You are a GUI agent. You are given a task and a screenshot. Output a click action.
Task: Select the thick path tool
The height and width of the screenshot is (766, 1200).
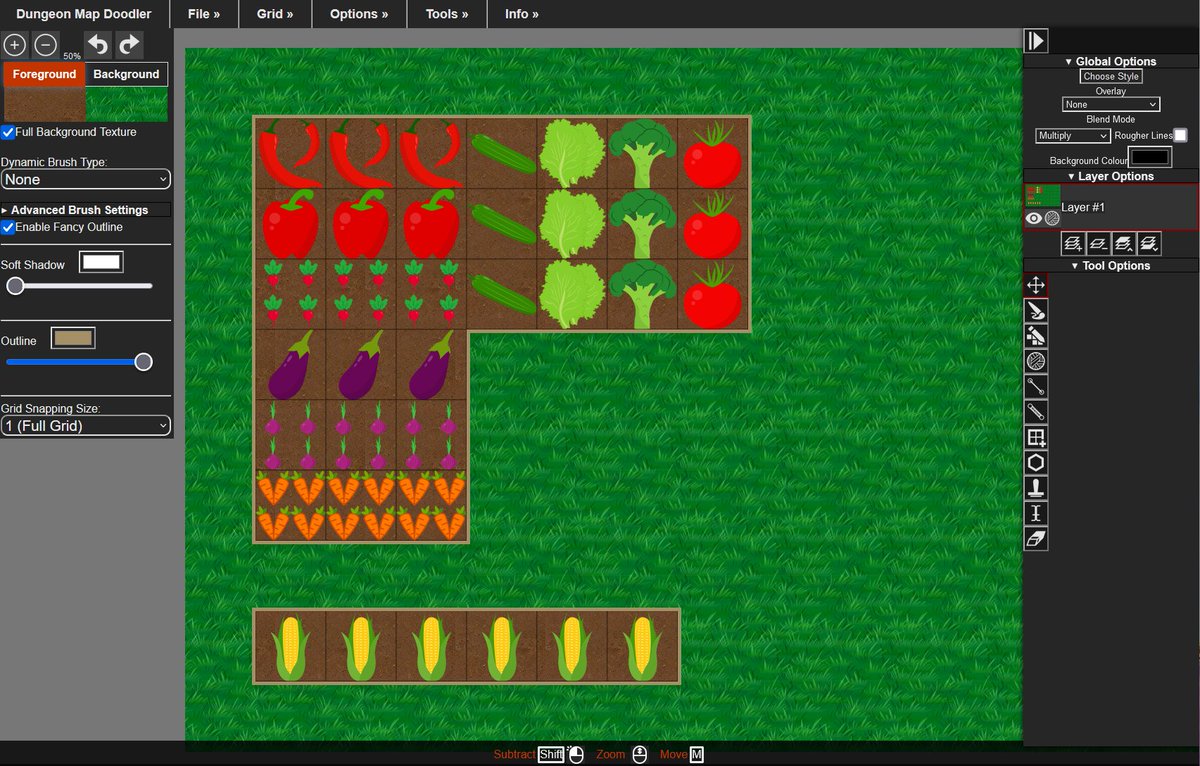coord(1036,412)
